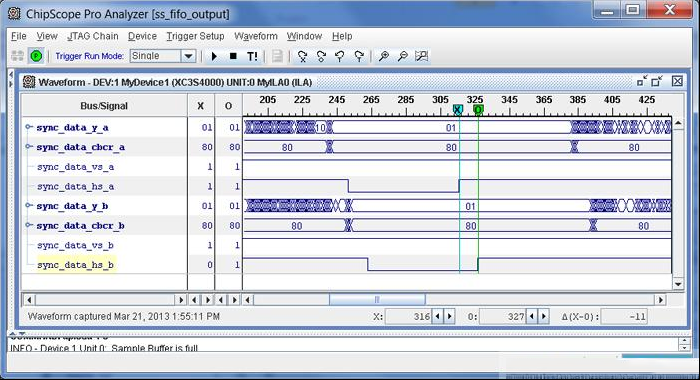Stop acquisition with the stop button
The image size is (700, 380).
(233, 56)
